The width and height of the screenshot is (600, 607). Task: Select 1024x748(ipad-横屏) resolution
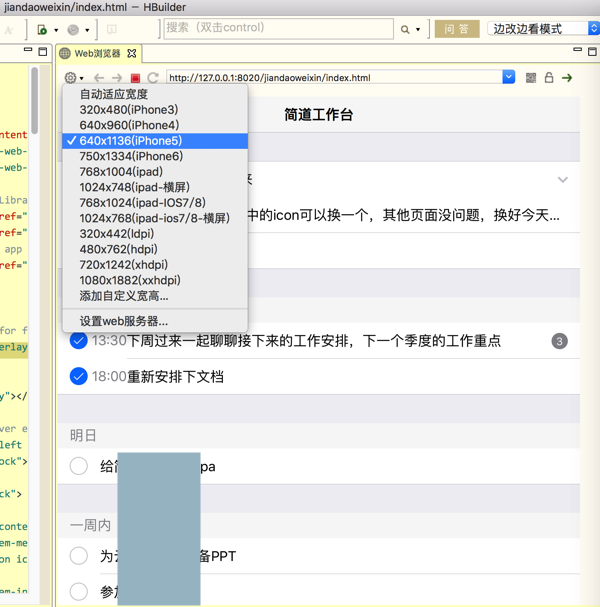[x=155, y=187]
